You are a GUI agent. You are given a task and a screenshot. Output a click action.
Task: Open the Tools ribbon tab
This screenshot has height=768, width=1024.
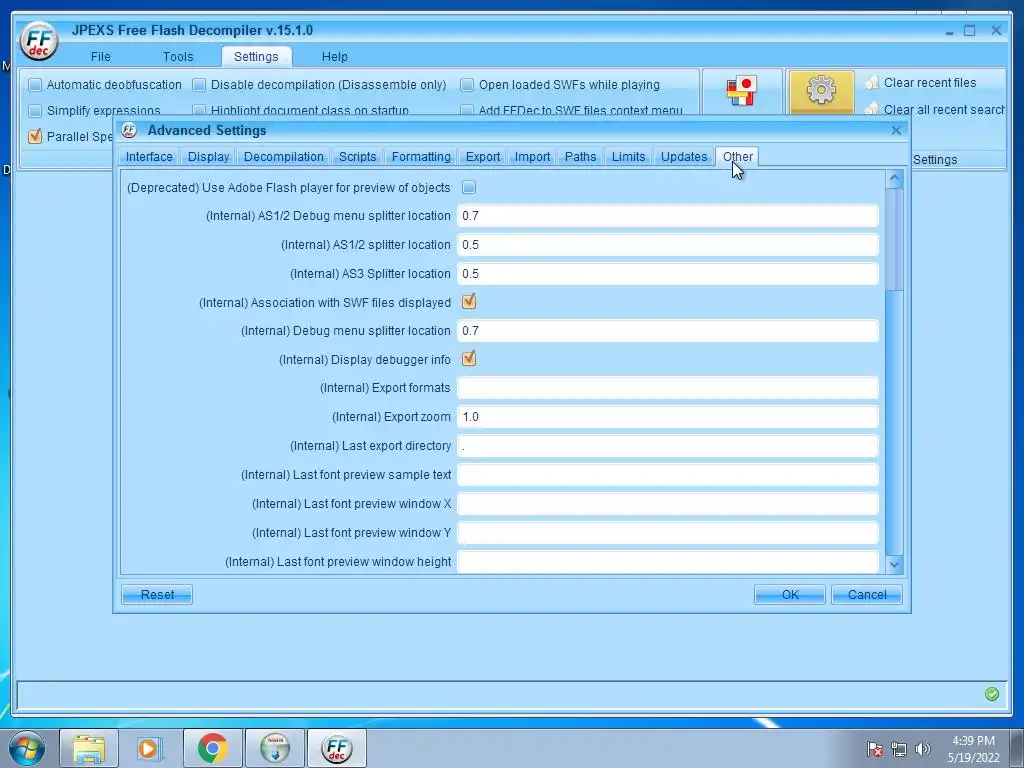pyautogui.click(x=178, y=57)
